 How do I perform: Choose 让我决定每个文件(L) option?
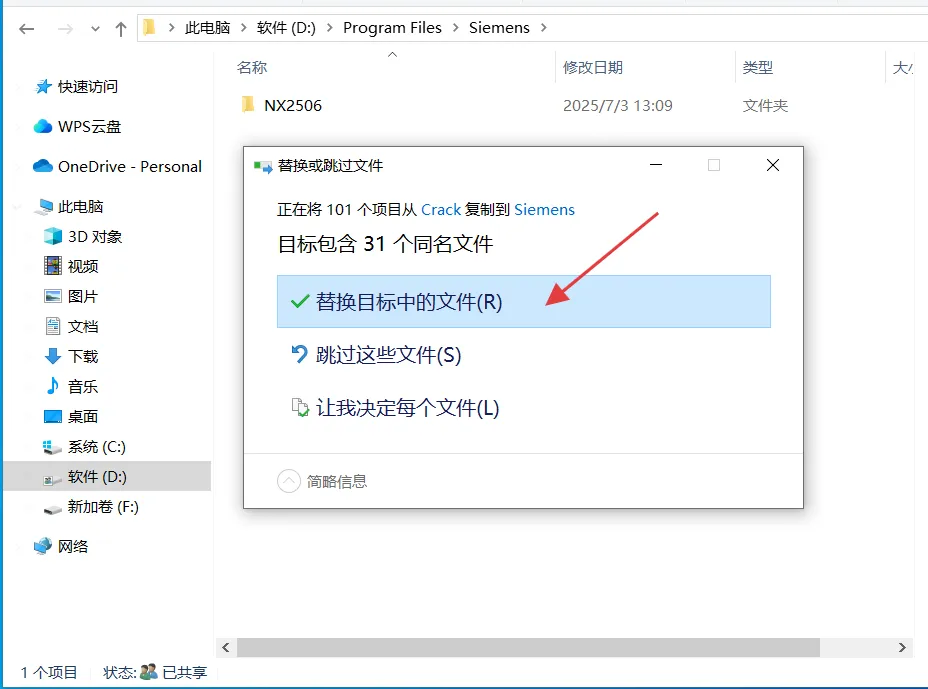pos(524,407)
